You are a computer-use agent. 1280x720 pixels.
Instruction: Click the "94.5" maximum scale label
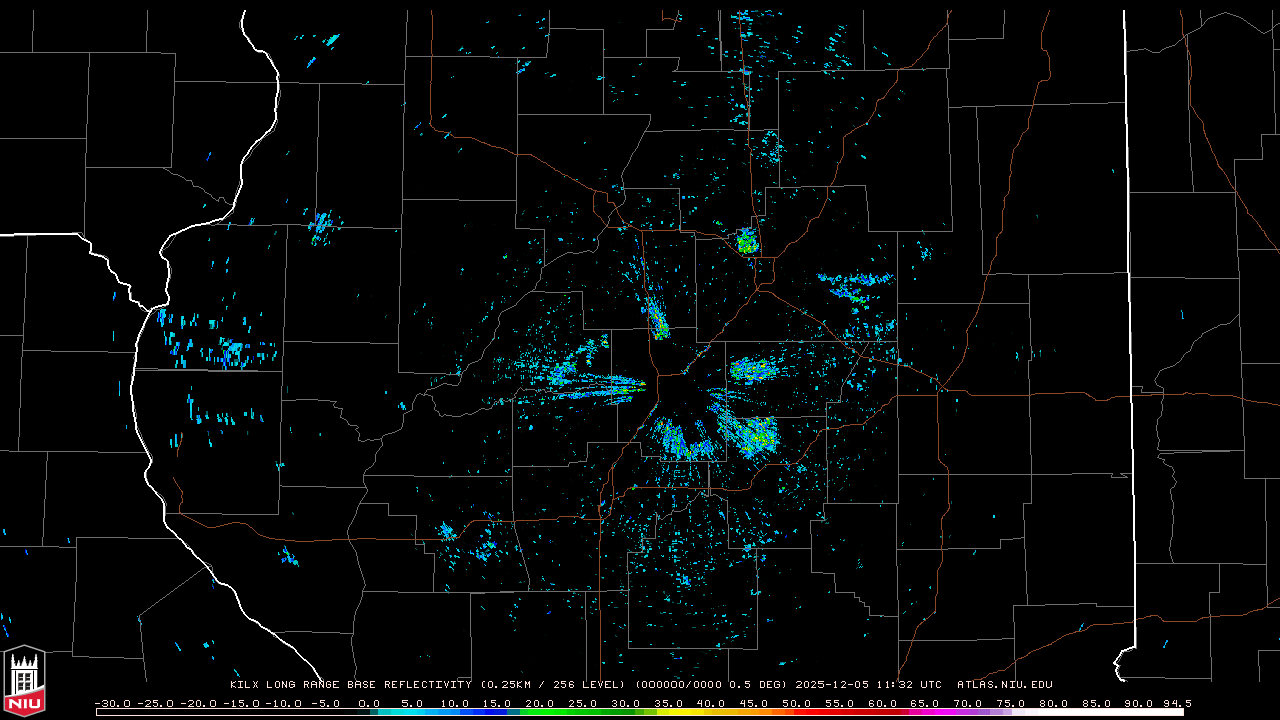(1177, 703)
